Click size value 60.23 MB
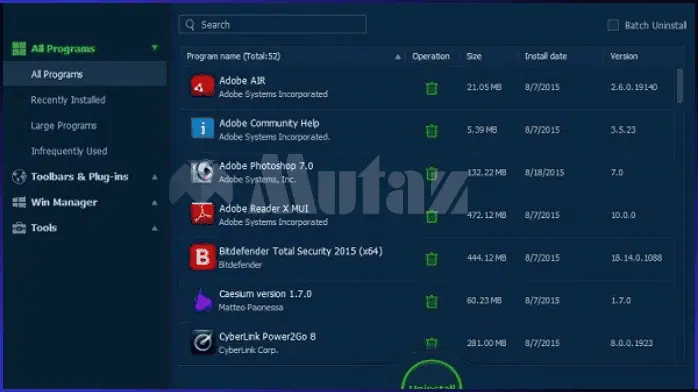 tap(484, 301)
